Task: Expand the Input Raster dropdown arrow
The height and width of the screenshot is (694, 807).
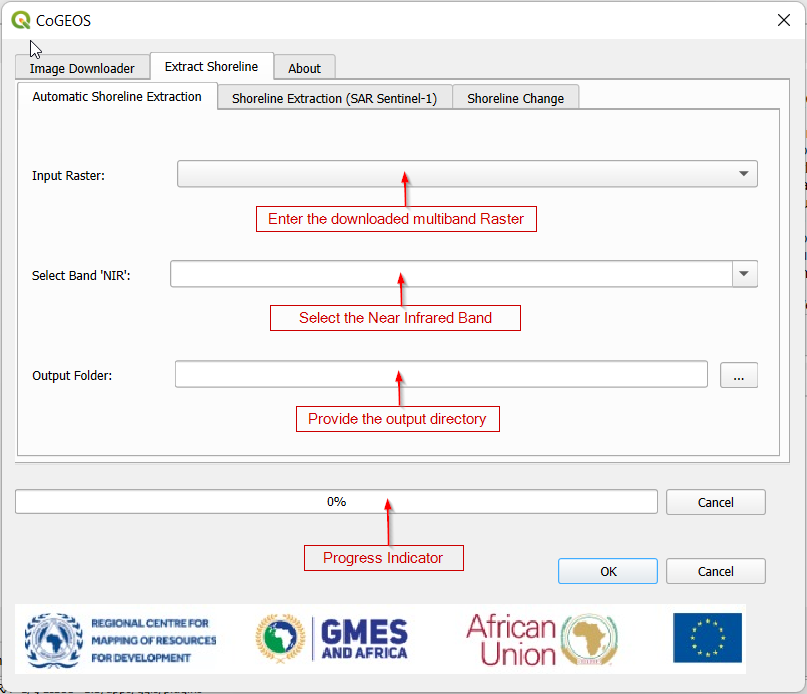Action: click(743, 174)
